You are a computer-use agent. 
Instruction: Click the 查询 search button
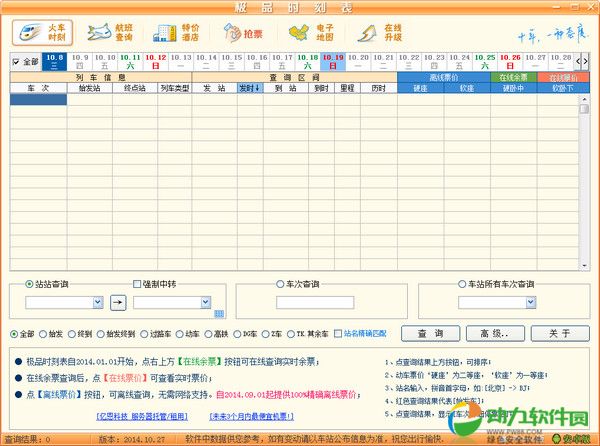pyautogui.click(x=431, y=333)
